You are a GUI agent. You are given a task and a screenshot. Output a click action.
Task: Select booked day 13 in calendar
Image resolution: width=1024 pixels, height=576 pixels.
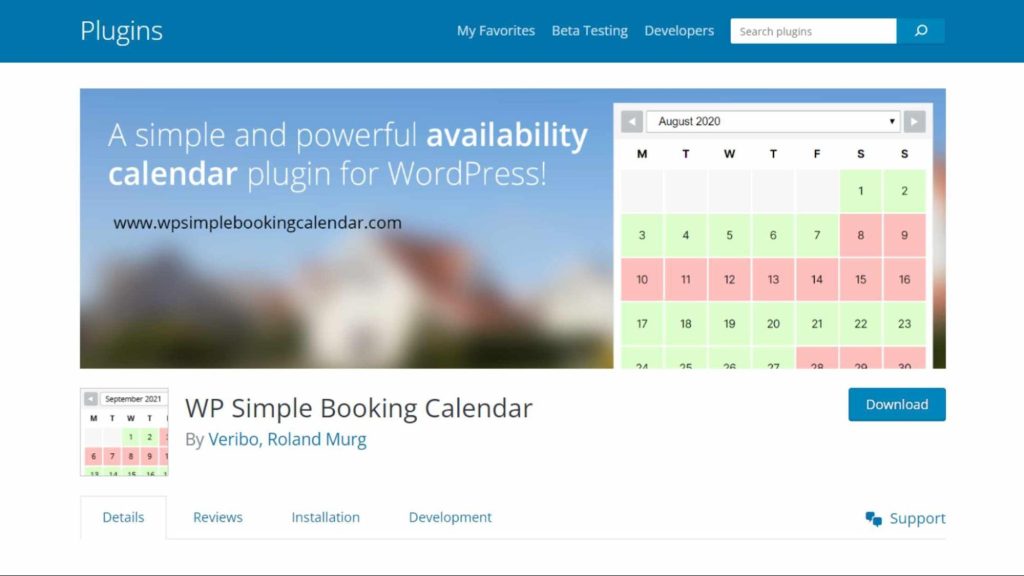click(x=773, y=280)
